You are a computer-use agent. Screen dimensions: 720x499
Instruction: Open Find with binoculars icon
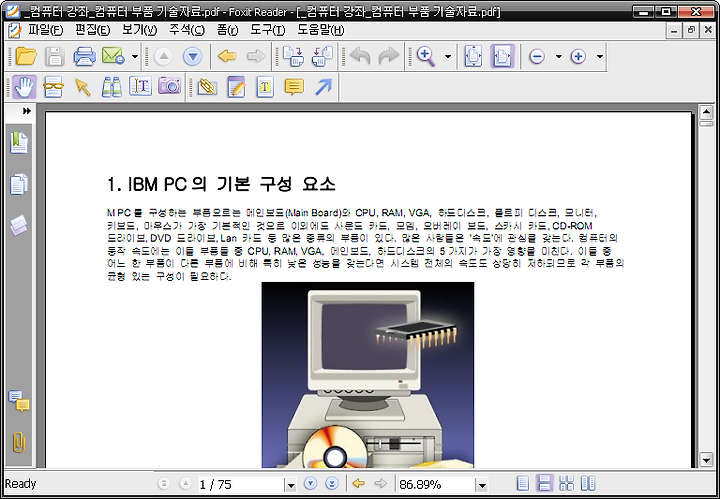112,87
